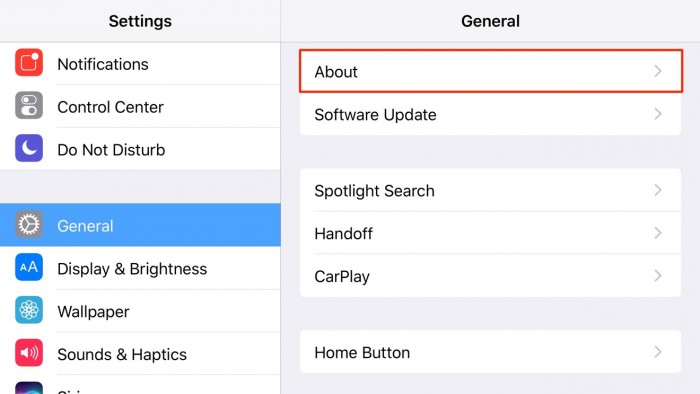
Task: Open the Software Update row
Action: [x=490, y=114]
